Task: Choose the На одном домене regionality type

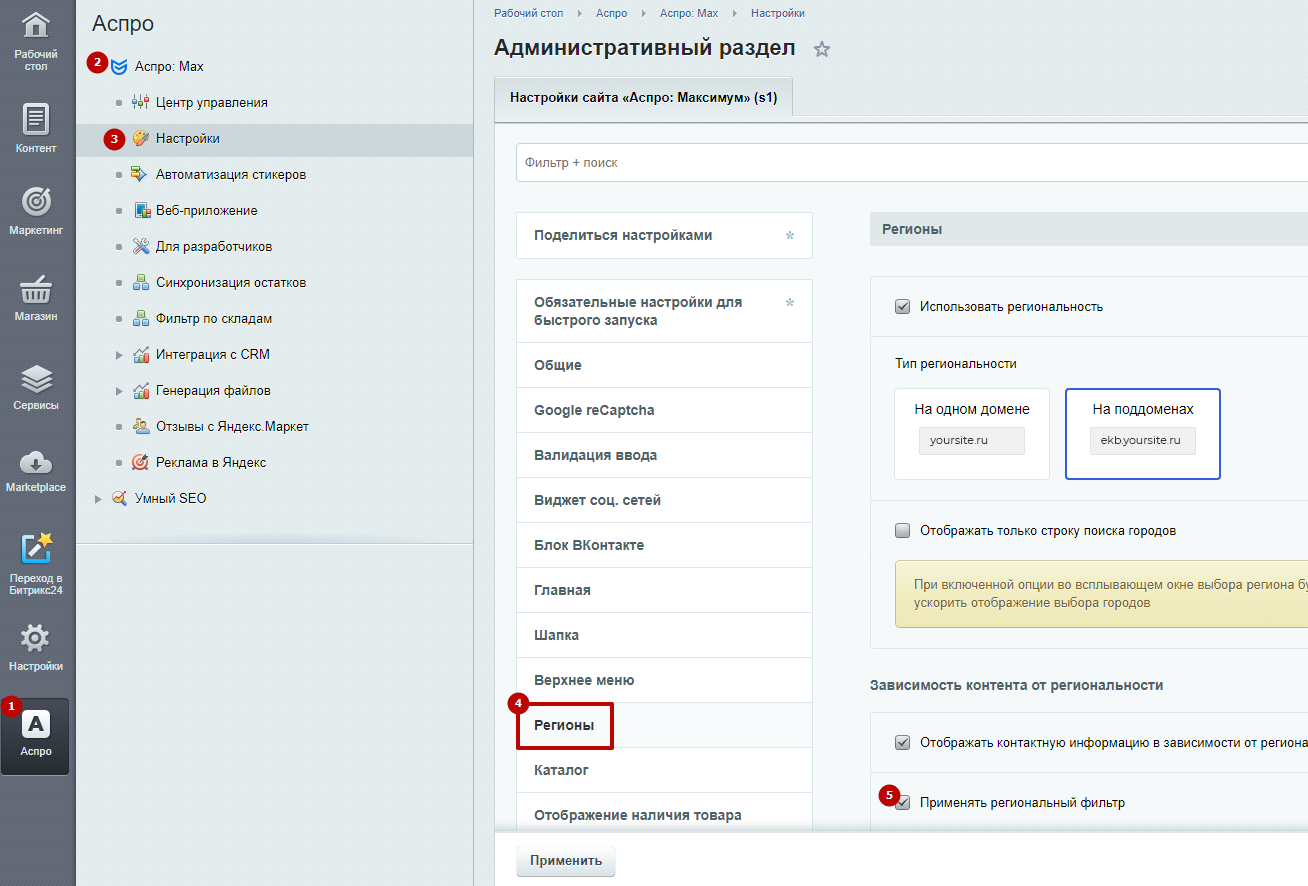Action: pyautogui.click(x=972, y=434)
